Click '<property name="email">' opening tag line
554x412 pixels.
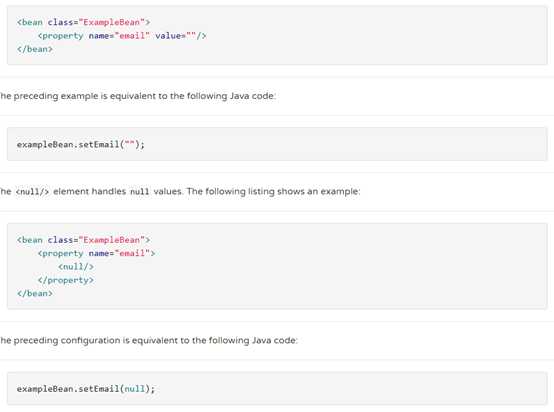(96, 253)
